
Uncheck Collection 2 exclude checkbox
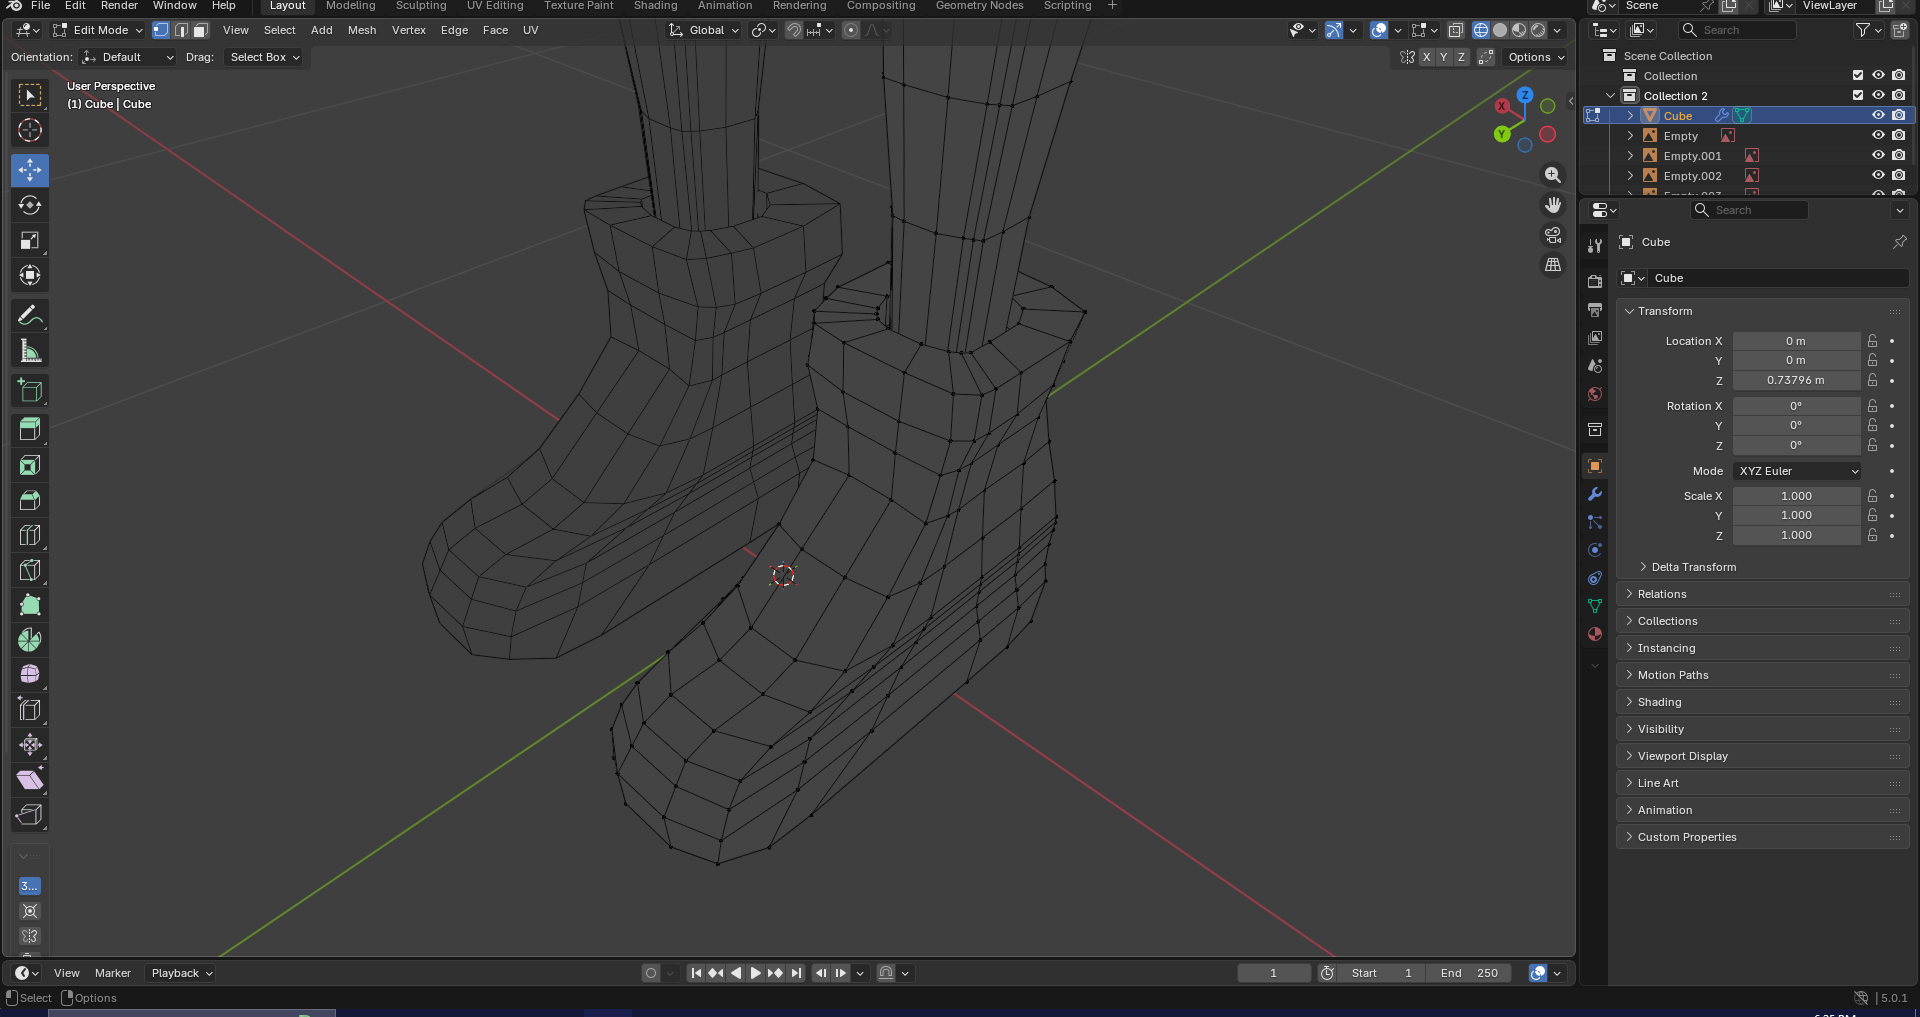(1858, 96)
